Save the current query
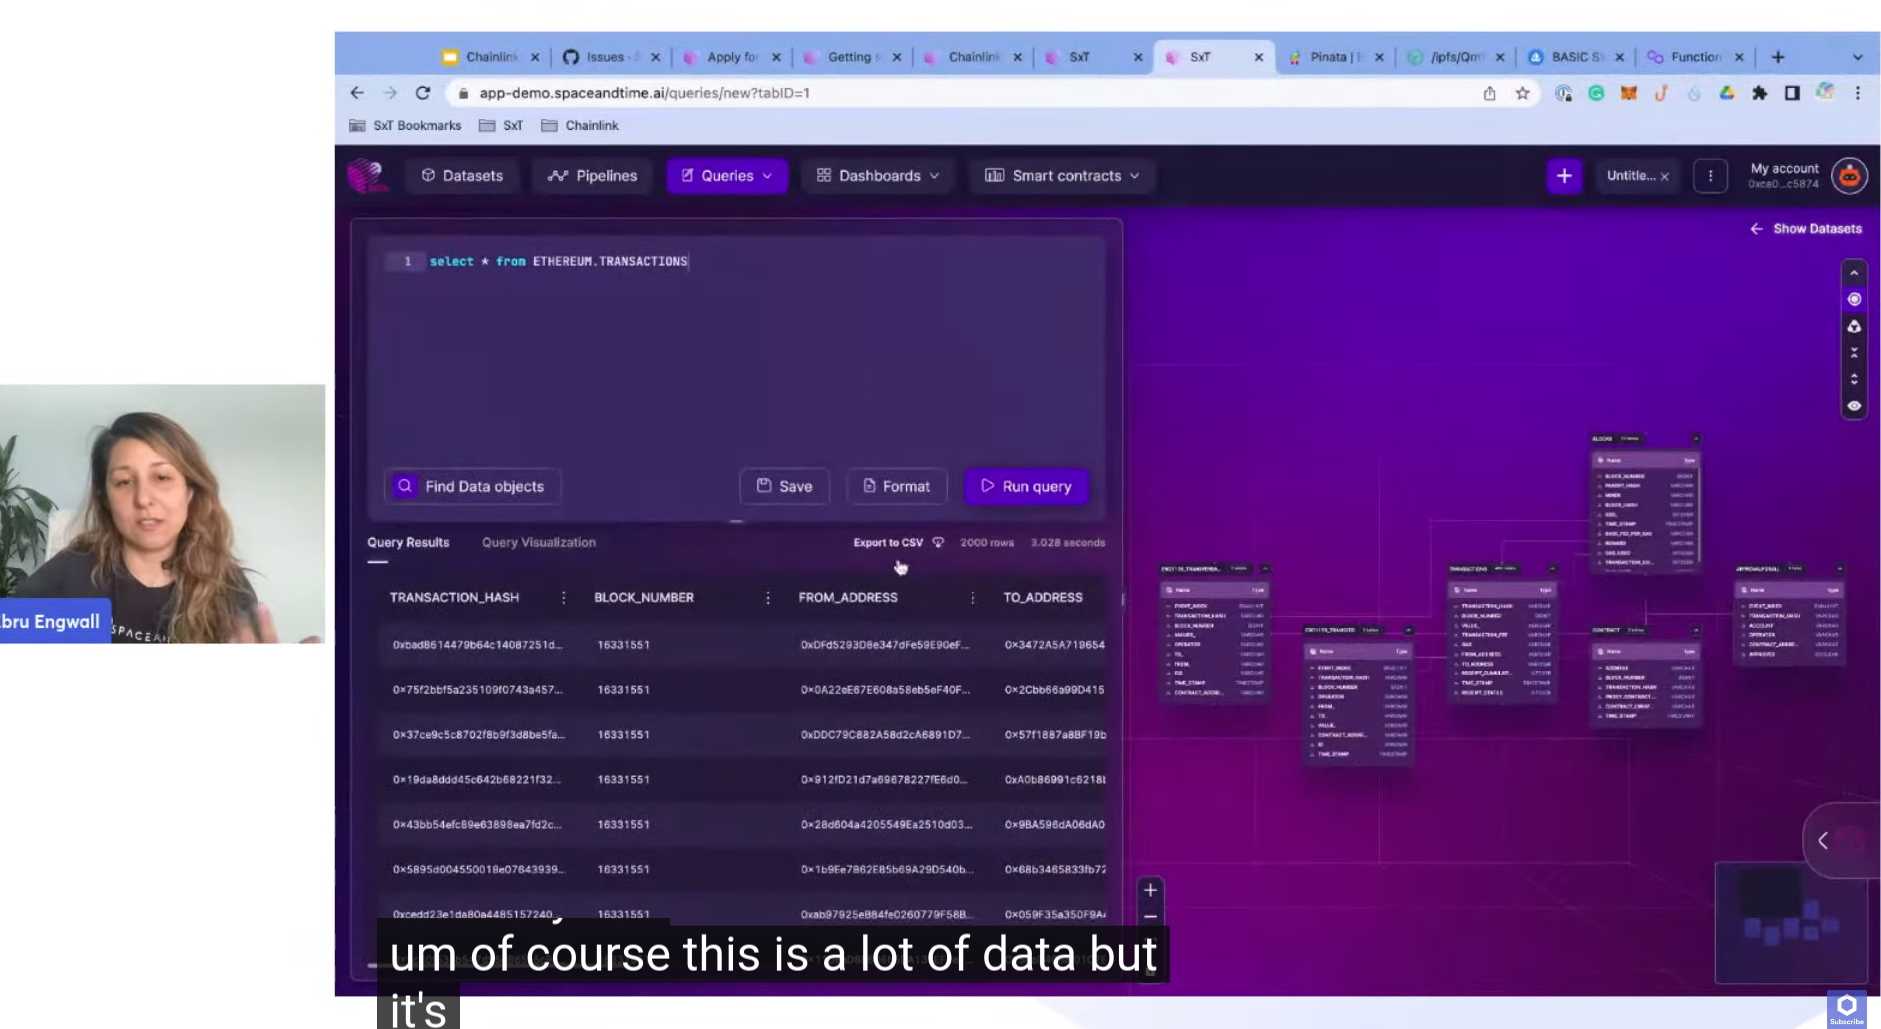Viewport: 1881px width, 1029px height. 784,486
